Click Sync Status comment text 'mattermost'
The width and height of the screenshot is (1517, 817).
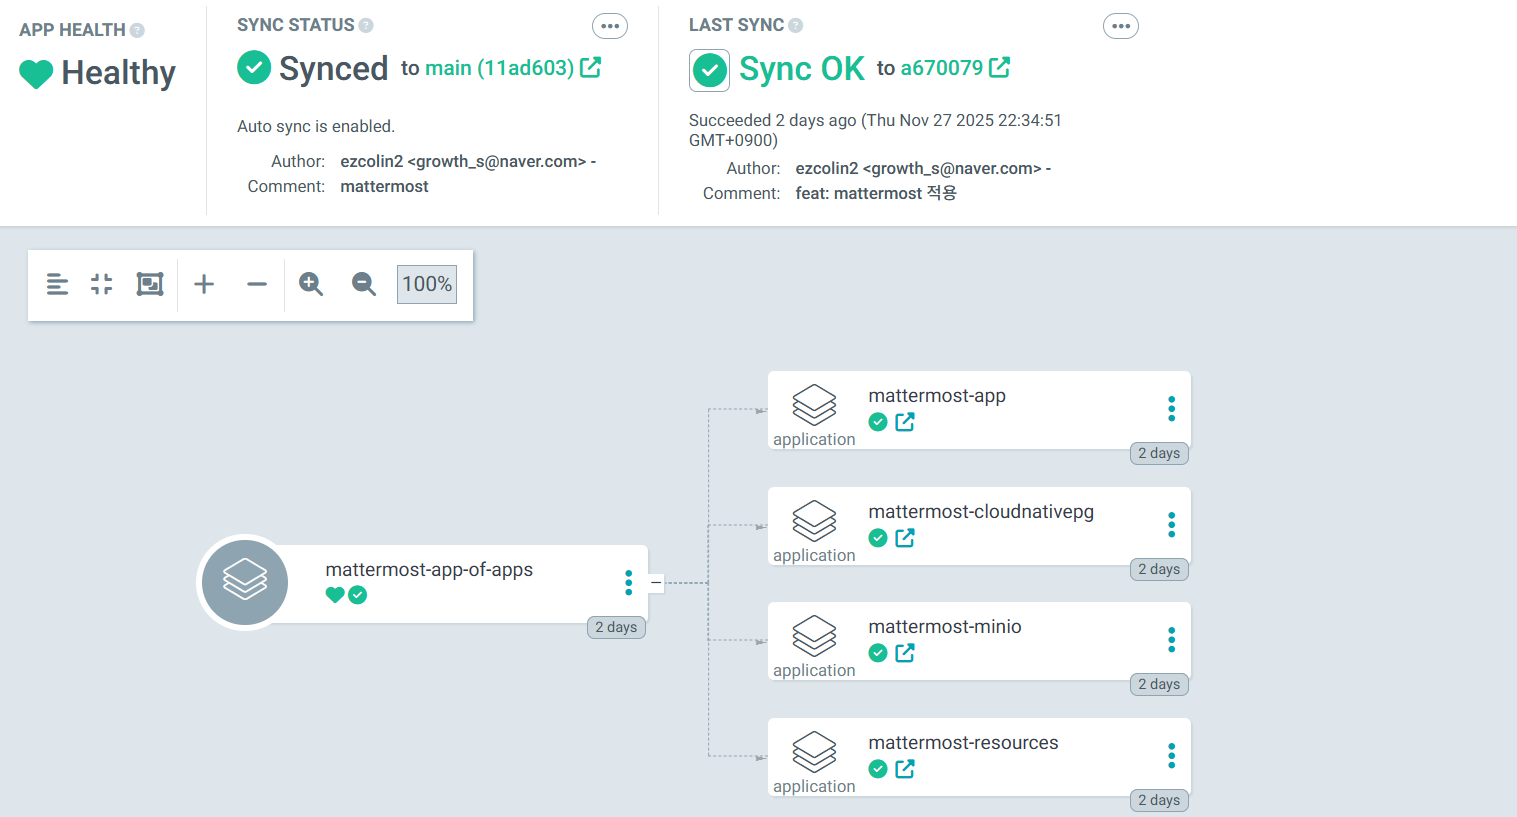[384, 187]
